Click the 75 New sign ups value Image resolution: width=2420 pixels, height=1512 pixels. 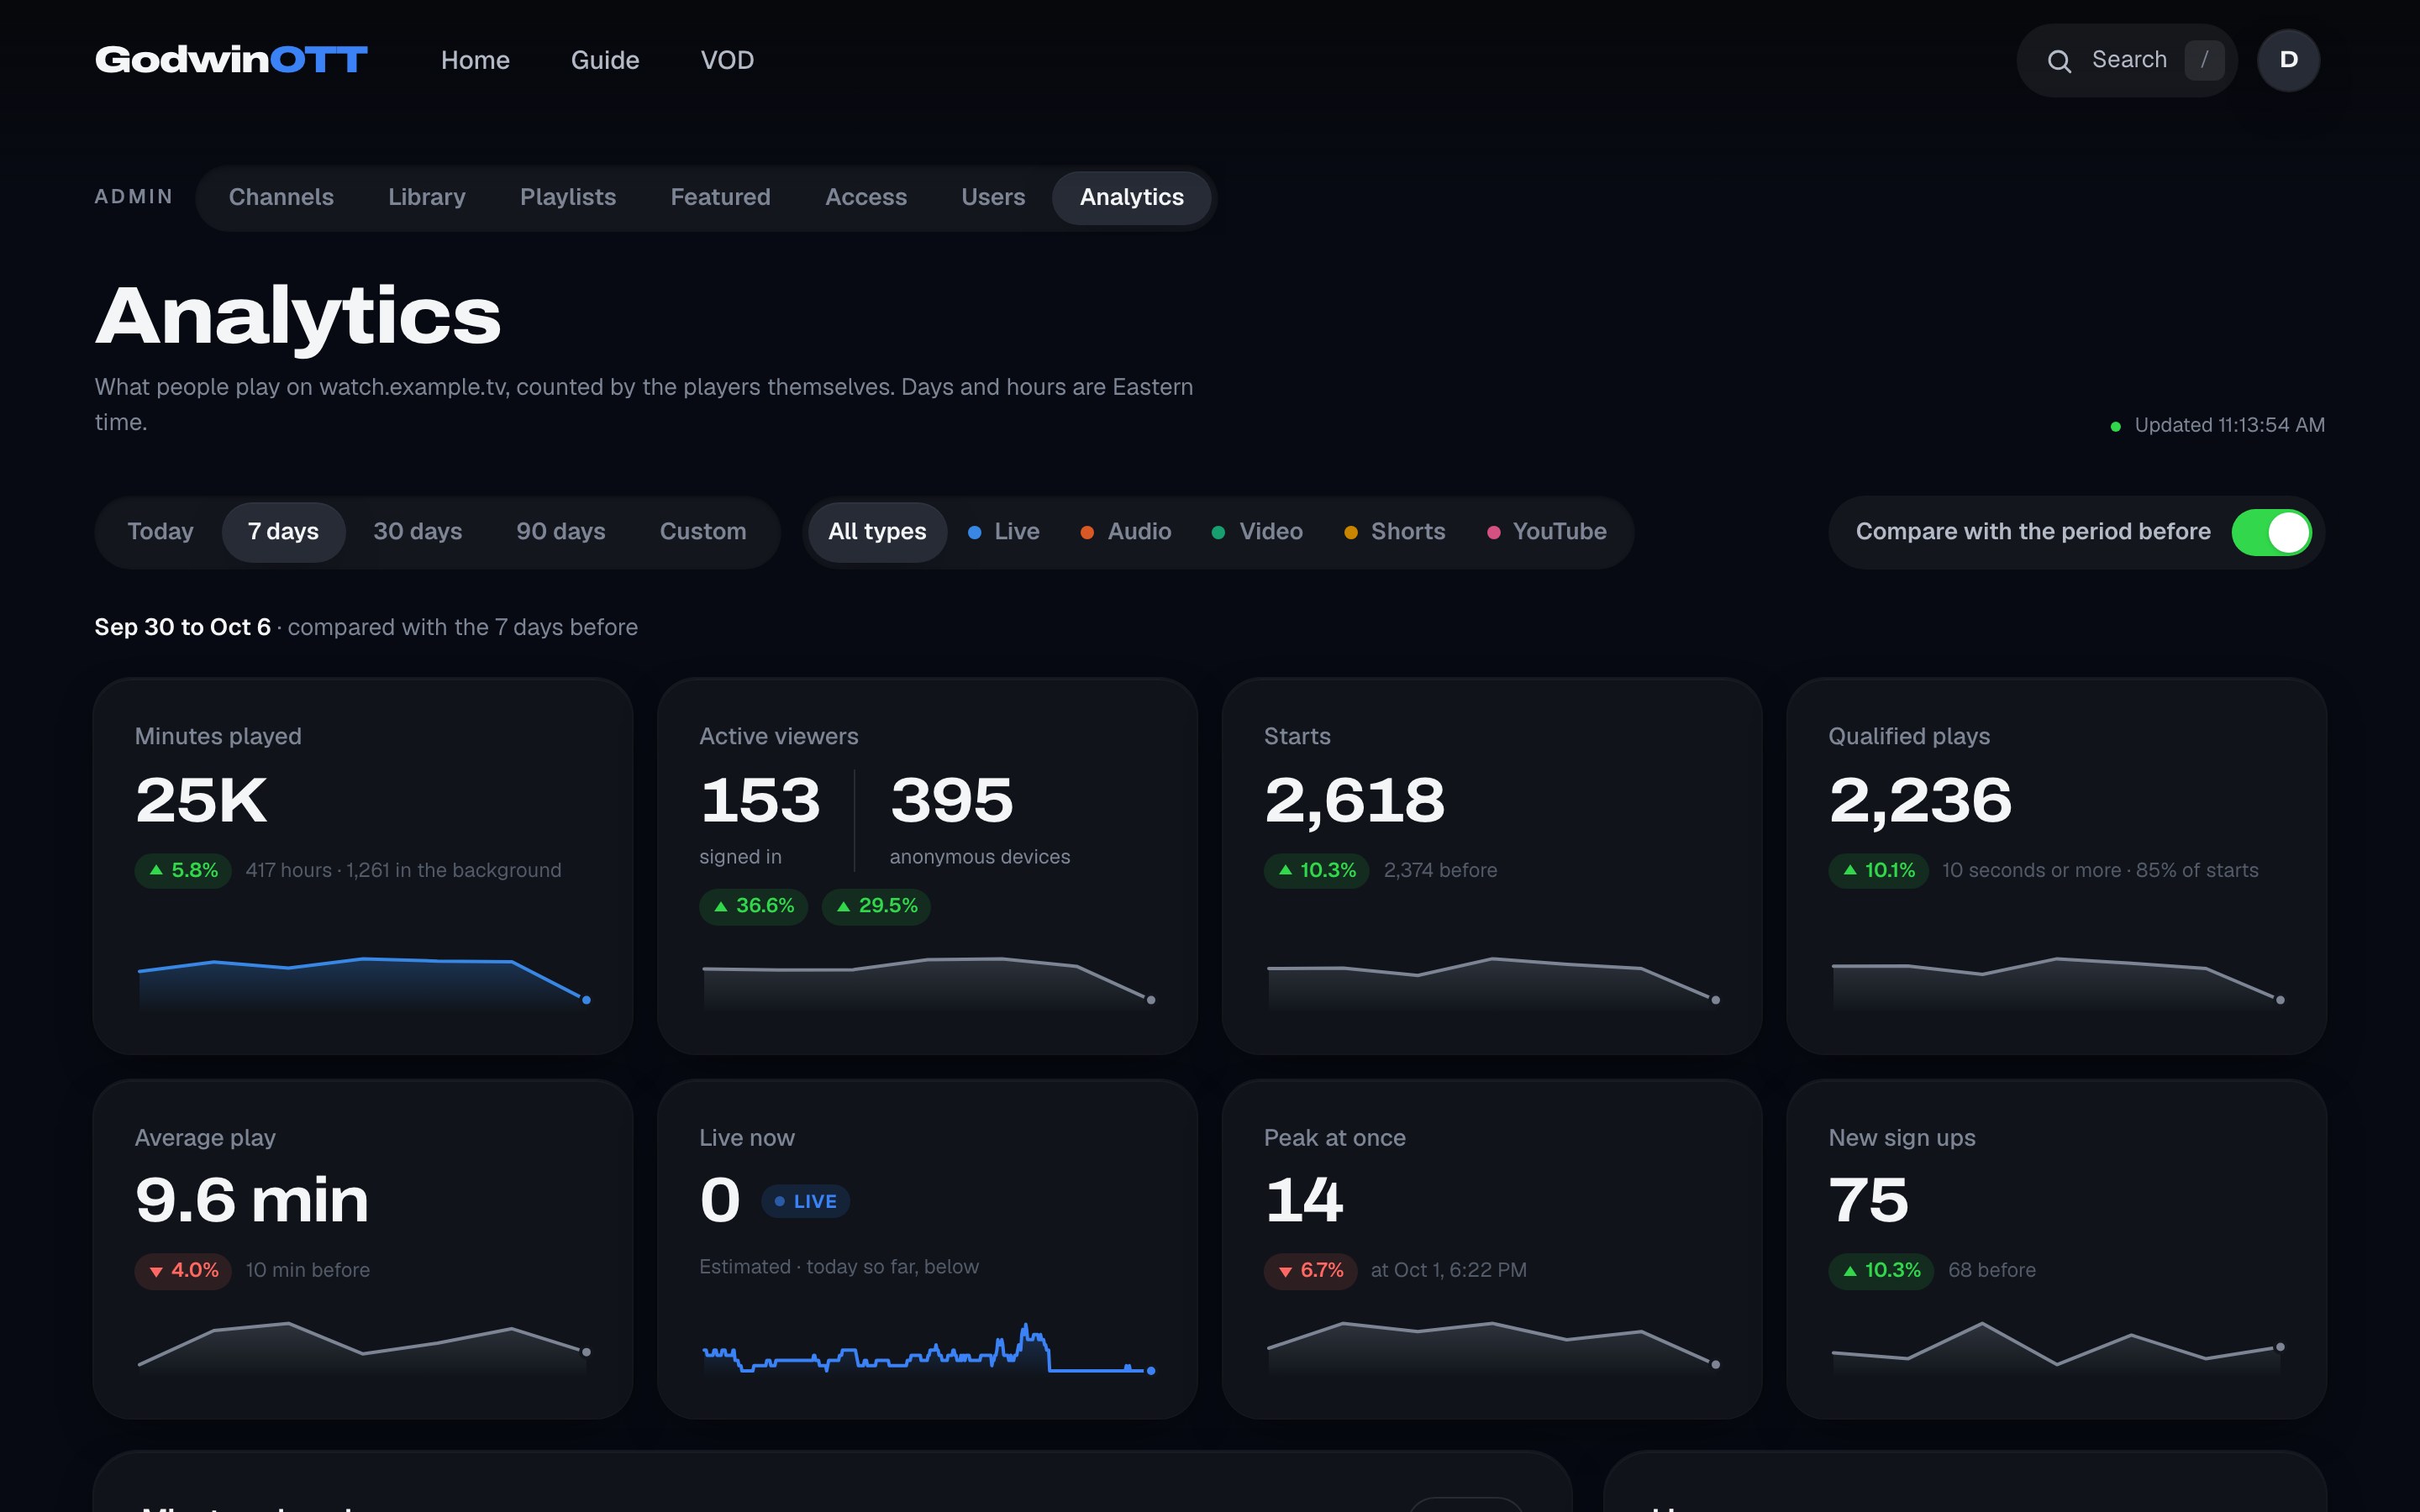(x=1868, y=1200)
